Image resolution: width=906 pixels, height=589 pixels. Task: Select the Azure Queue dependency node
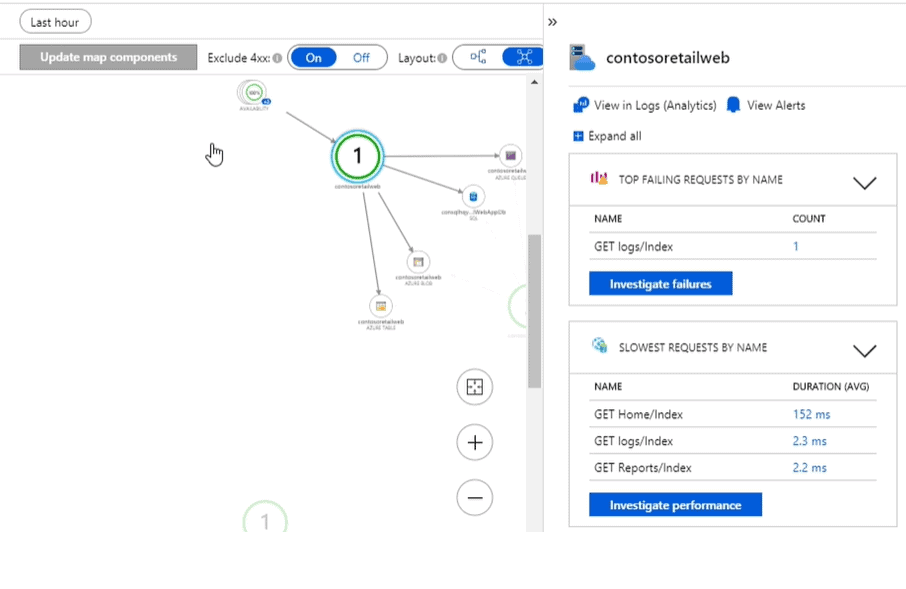pyautogui.click(x=510, y=155)
